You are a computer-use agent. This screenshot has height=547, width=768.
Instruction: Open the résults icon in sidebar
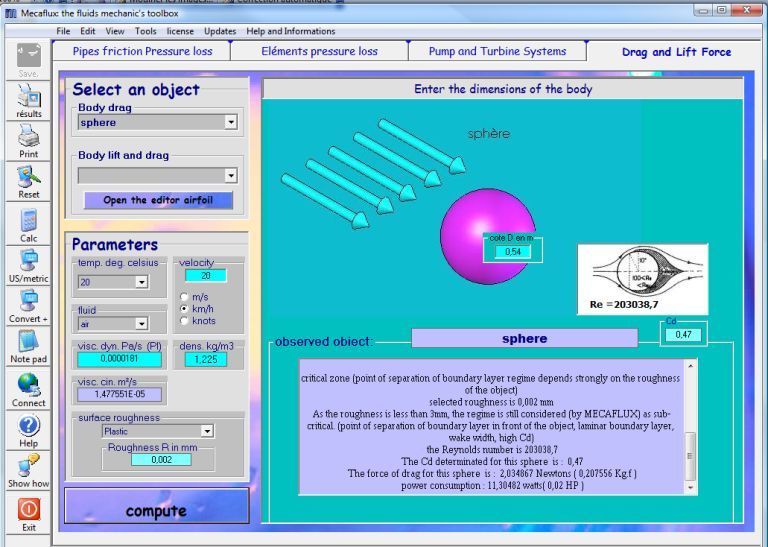(x=29, y=96)
